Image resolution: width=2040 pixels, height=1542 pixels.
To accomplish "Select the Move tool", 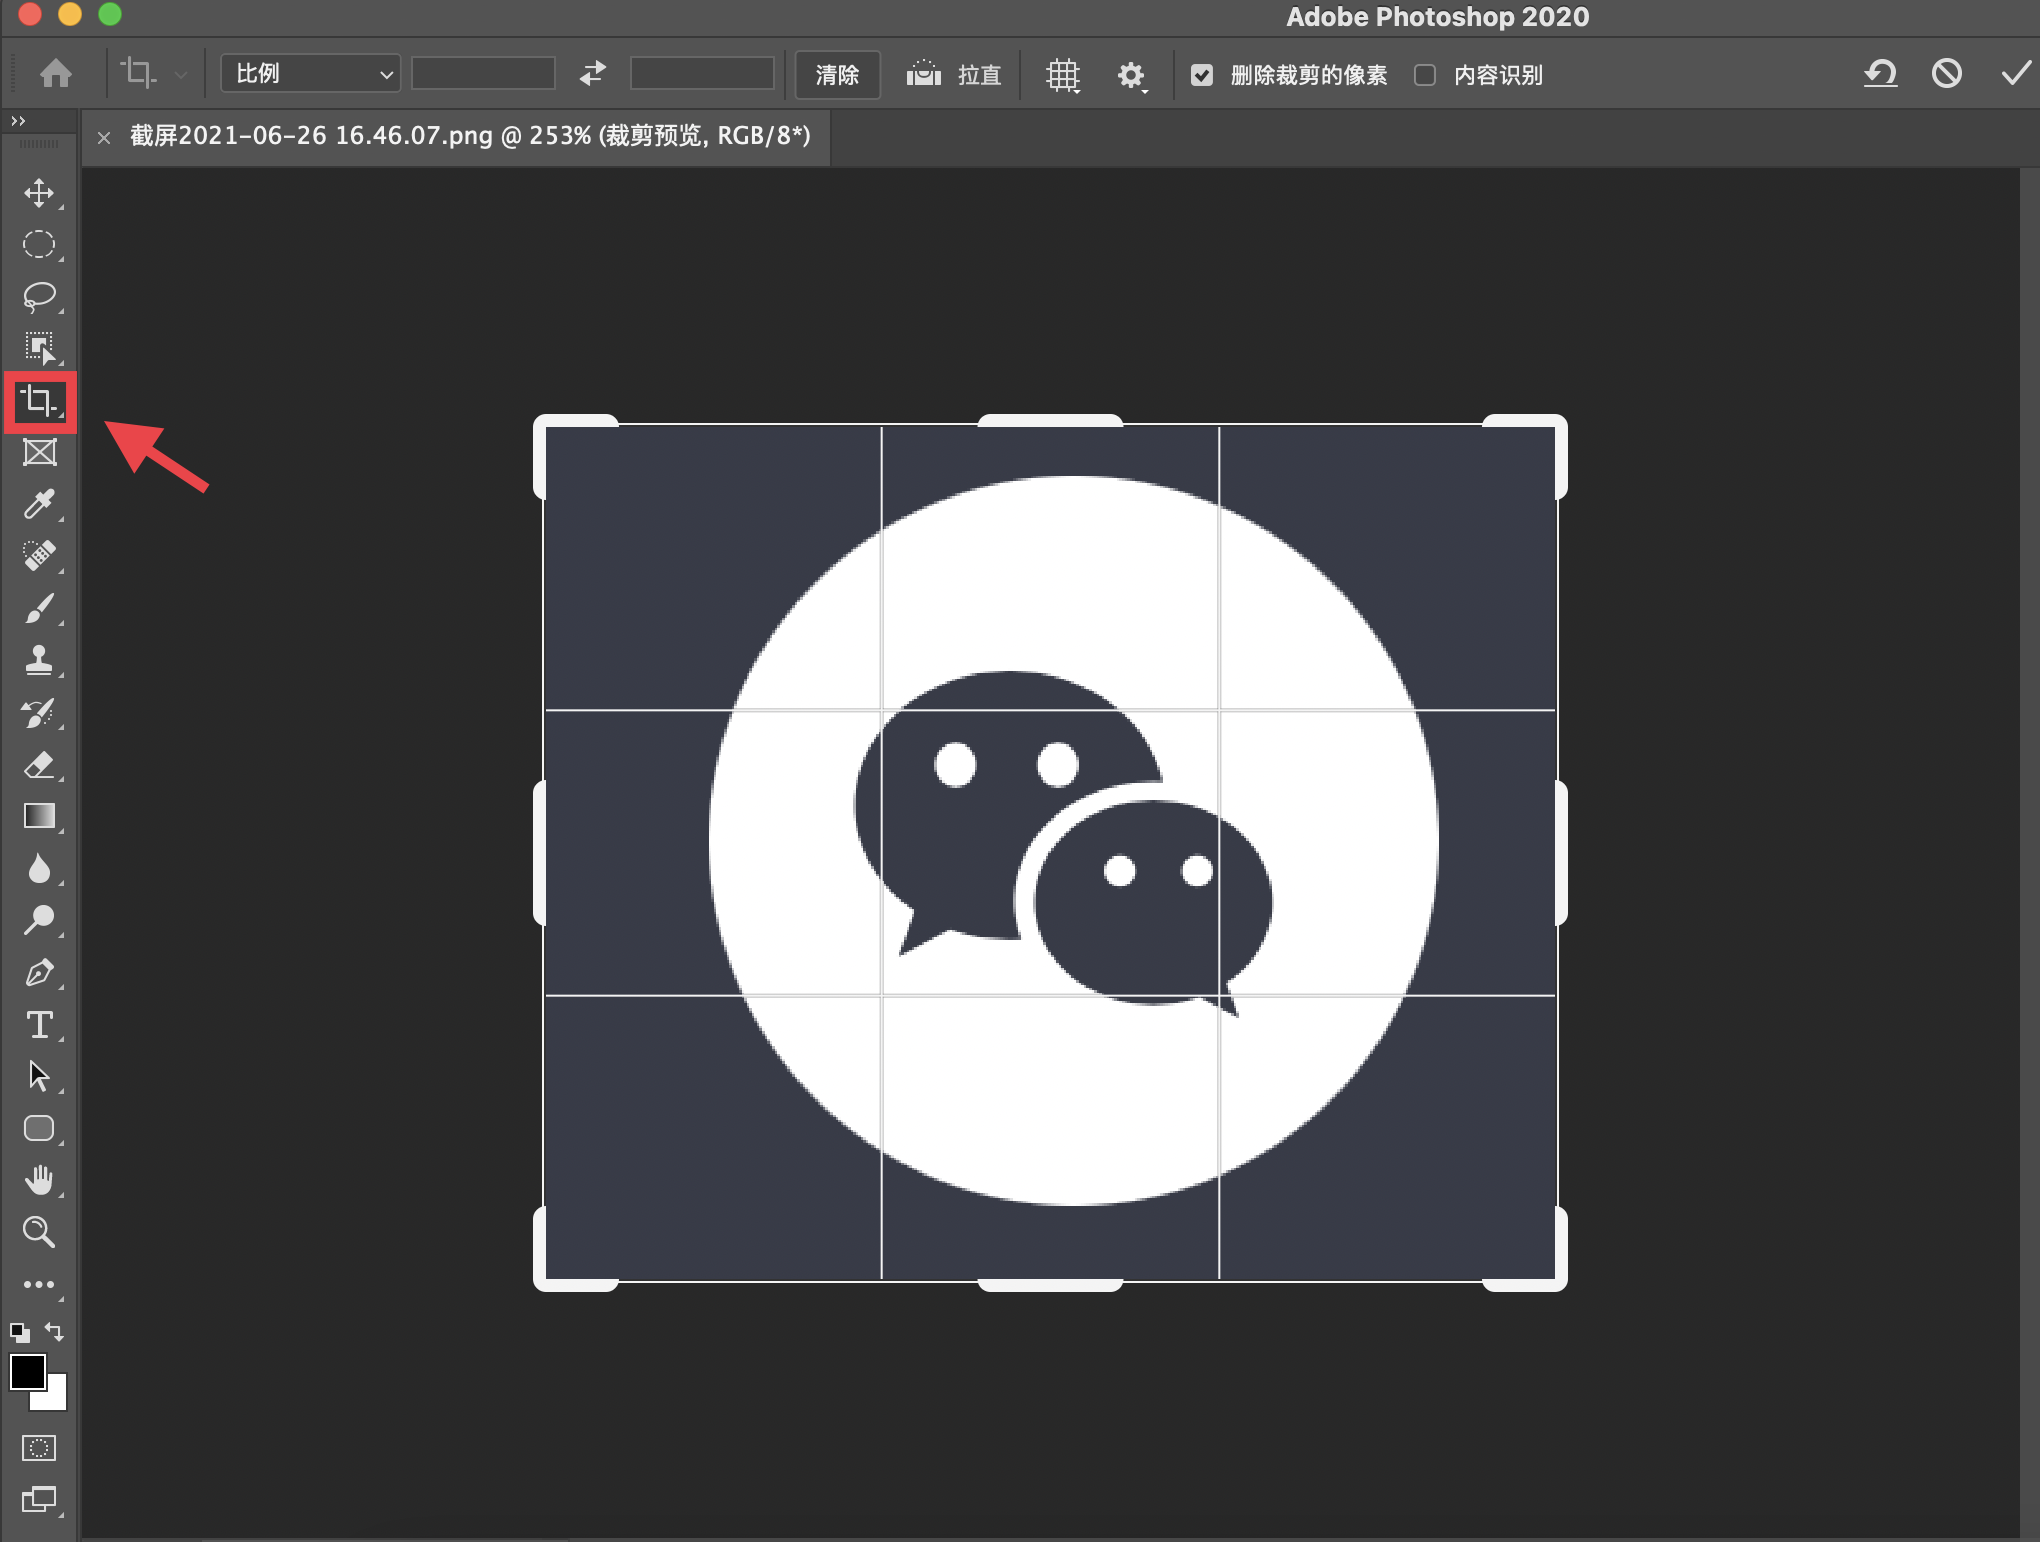I will coord(39,193).
